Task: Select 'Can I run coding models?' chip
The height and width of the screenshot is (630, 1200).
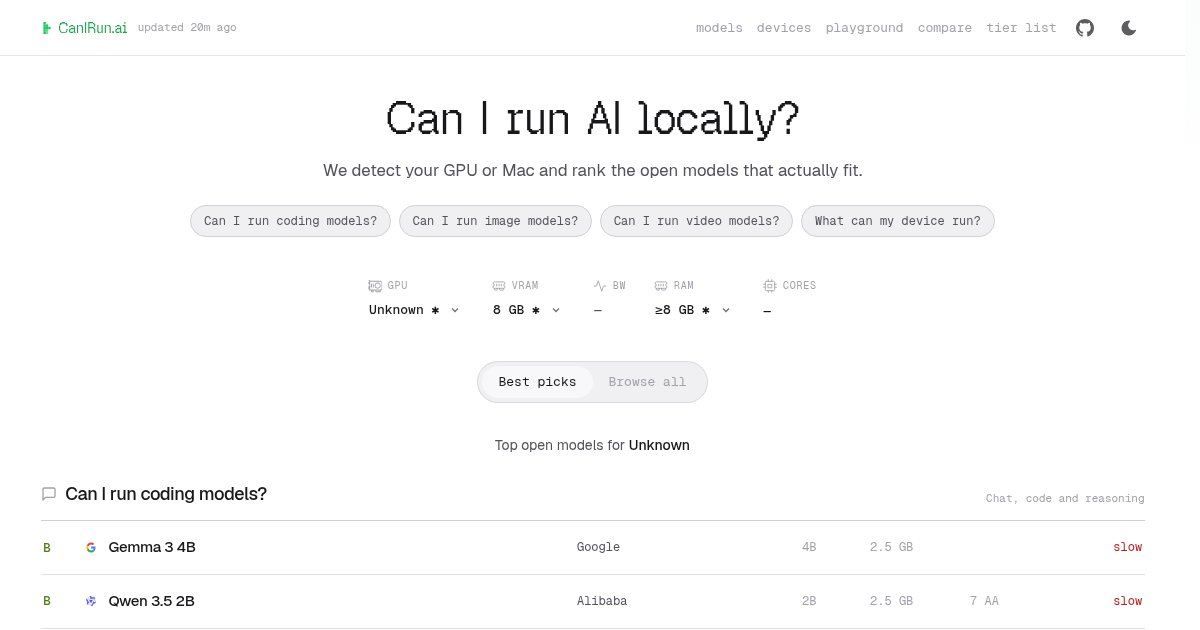Action: pyautogui.click(x=290, y=221)
